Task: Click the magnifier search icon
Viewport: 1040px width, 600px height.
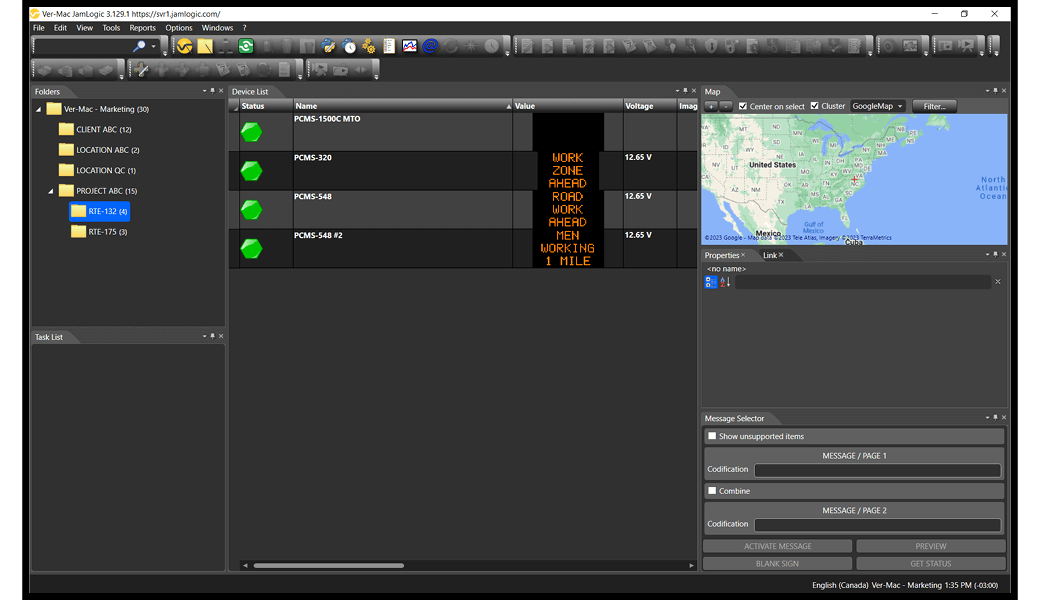Action: [x=139, y=46]
